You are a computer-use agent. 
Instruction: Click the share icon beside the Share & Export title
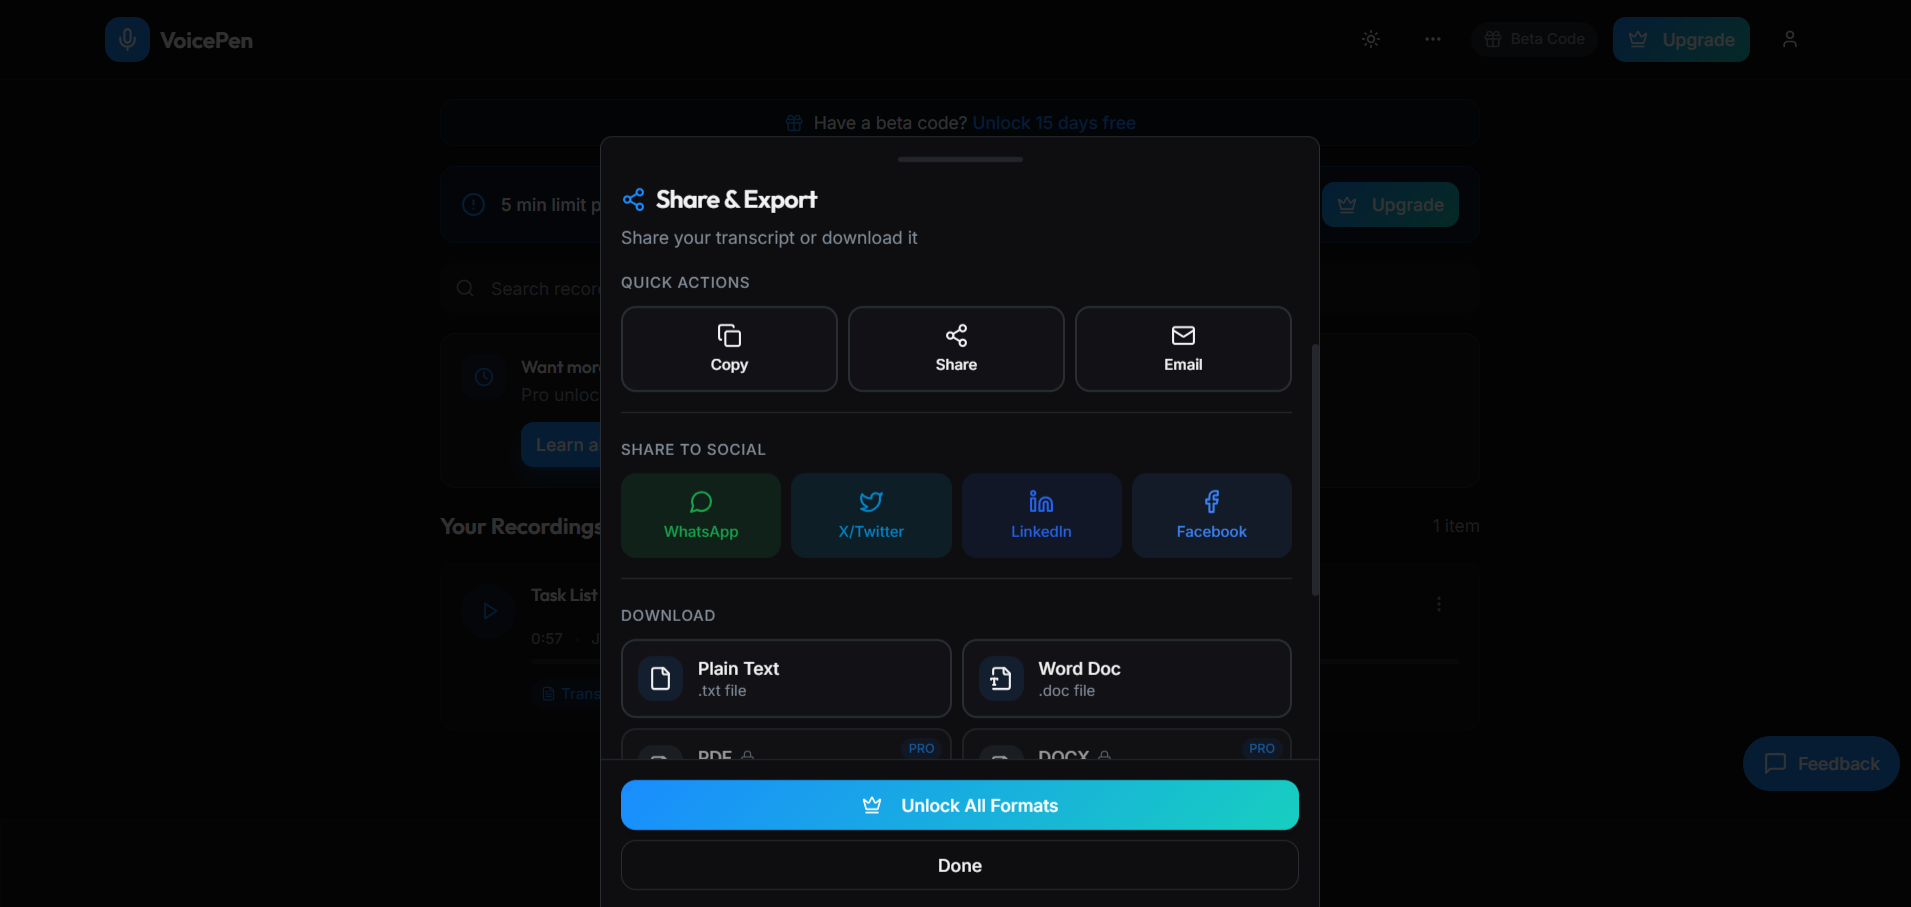point(633,200)
